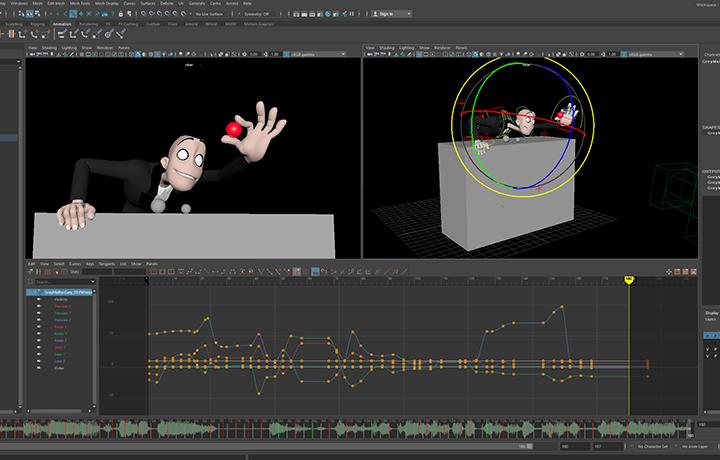Click yellow current-time marker in Graph Editor
This screenshot has height=460, width=720.
click(x=629, y=280)
